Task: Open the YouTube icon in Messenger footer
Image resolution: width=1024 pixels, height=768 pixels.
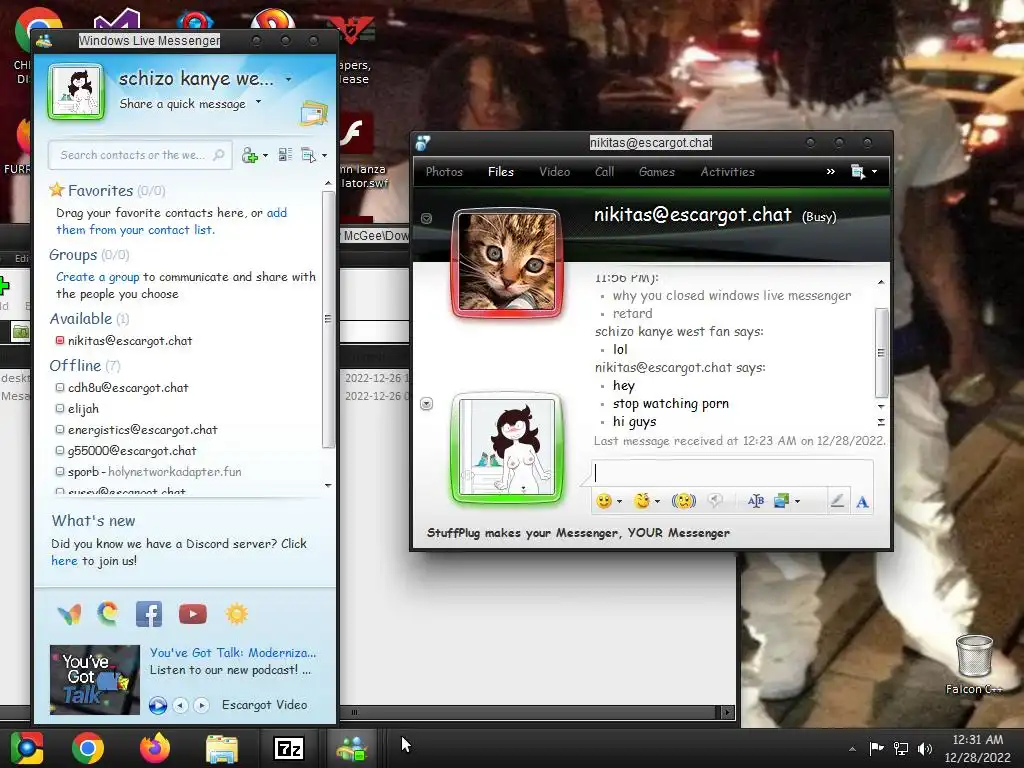Action: 193,614
